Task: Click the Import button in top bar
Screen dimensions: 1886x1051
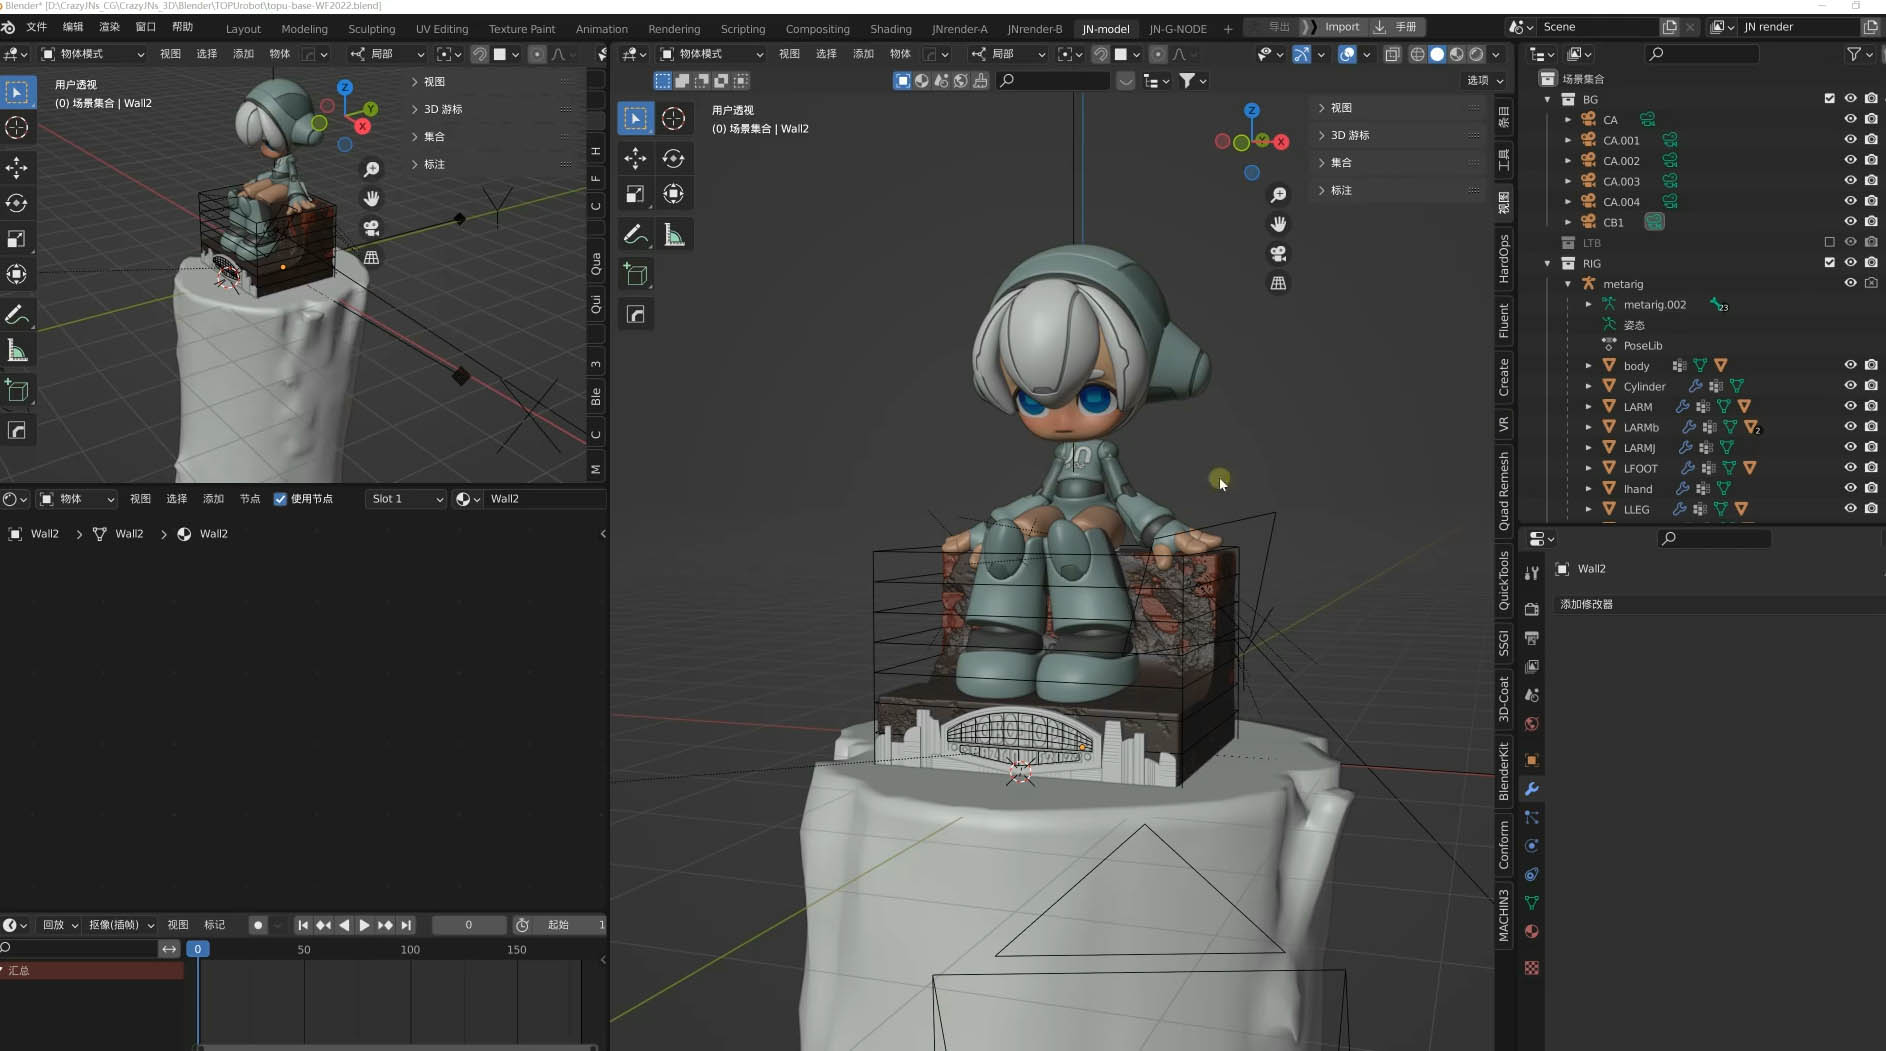Action: click(1342, 27)
